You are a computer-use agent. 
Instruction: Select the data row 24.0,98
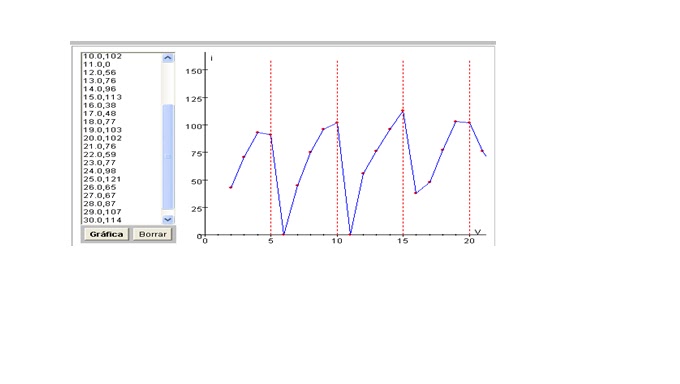pos(99,171)
